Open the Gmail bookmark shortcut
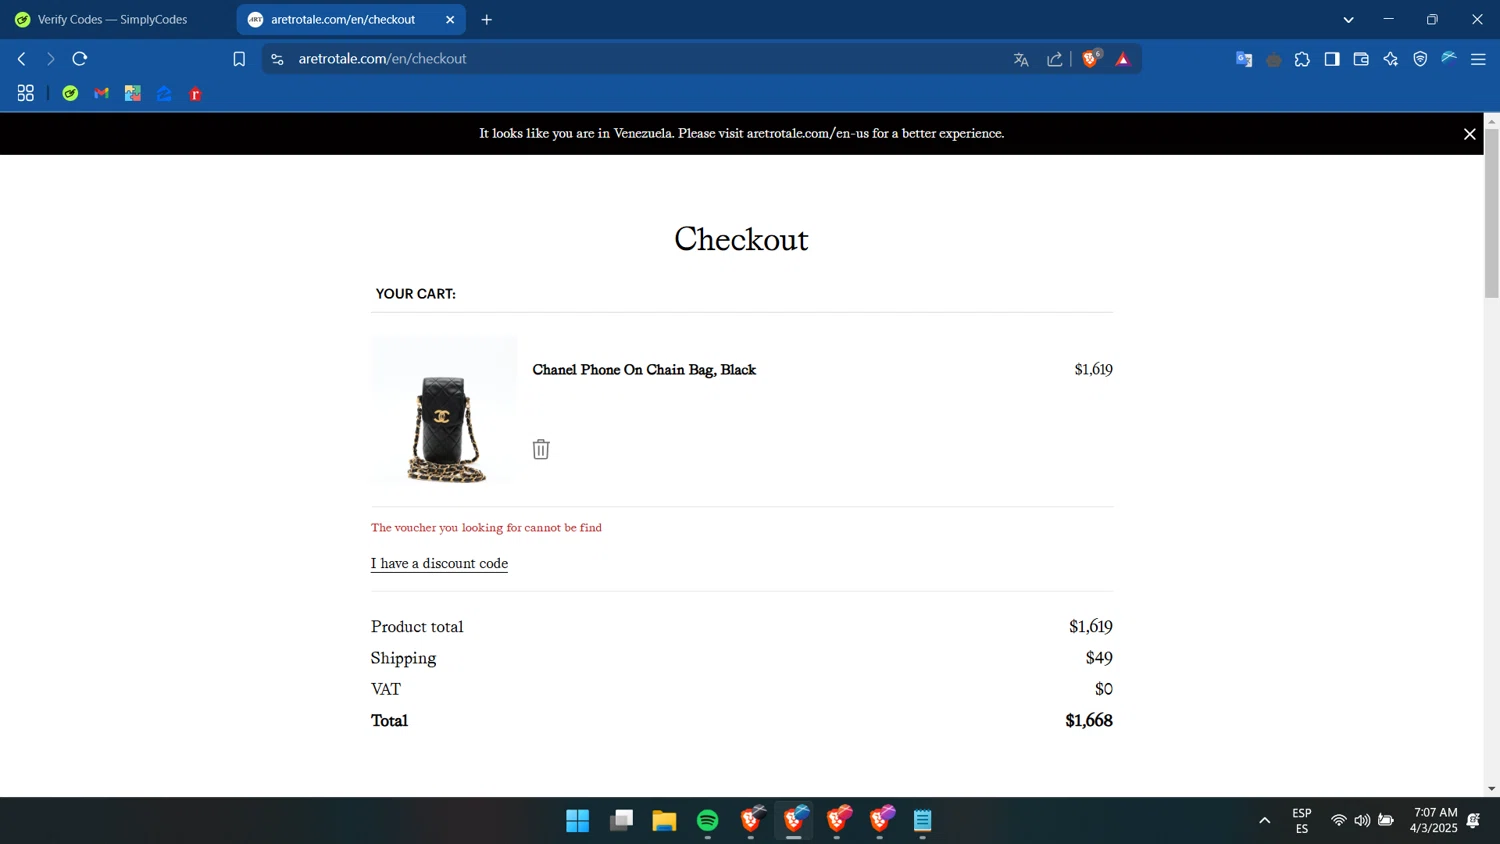The image size is (1500, 844). [x=101, y=93]
